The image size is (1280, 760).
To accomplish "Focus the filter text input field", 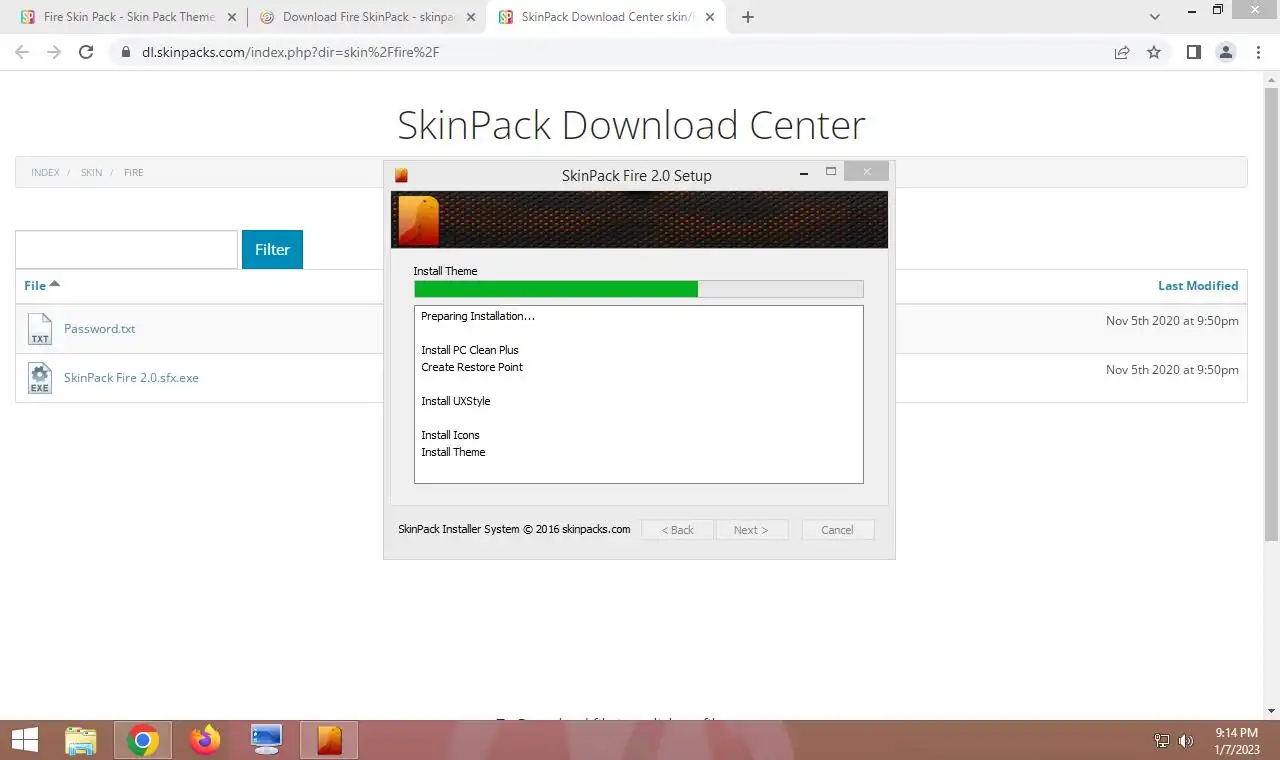I will [126, 249].
